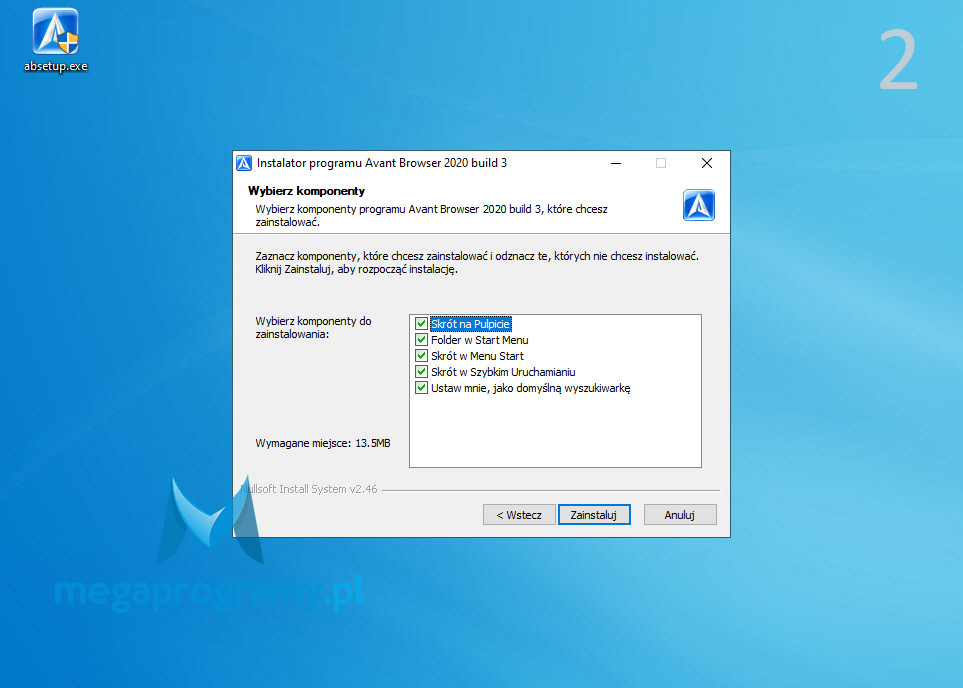Screen dimensions: 963x688
Task: Select the 'Folder w Start Menu' label text
Action: (480, 340)
